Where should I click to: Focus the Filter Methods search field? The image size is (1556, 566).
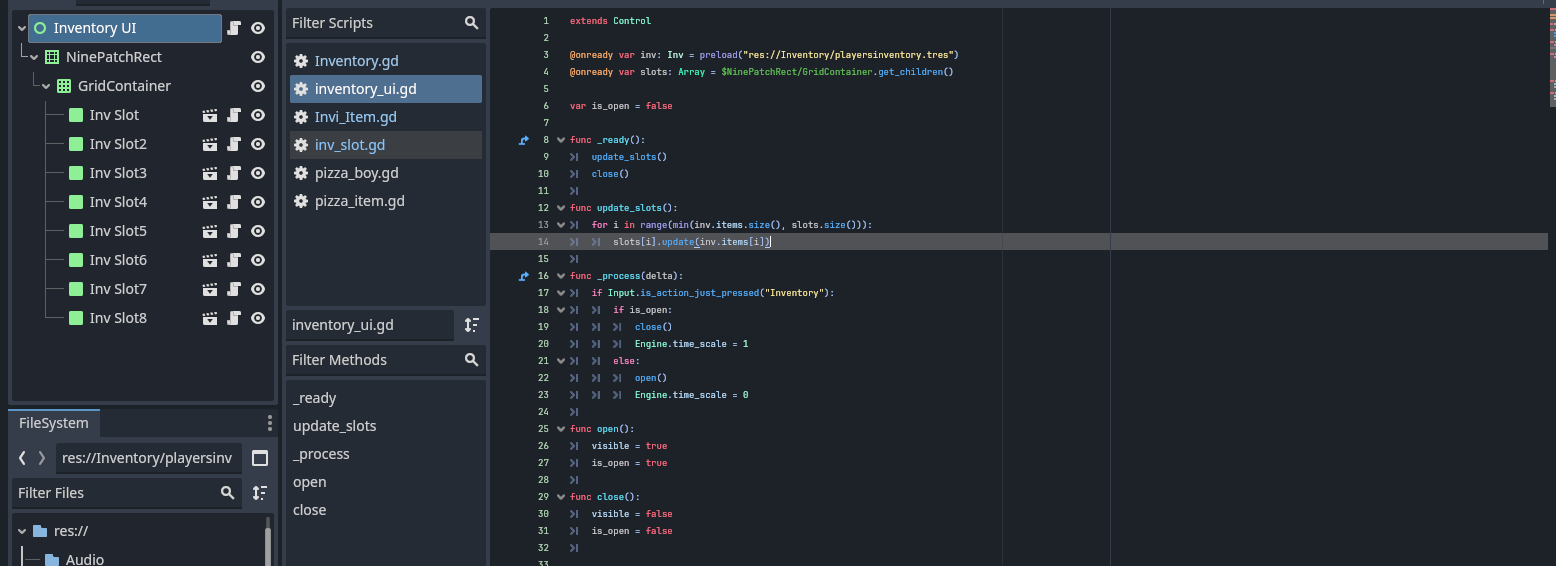386,360
